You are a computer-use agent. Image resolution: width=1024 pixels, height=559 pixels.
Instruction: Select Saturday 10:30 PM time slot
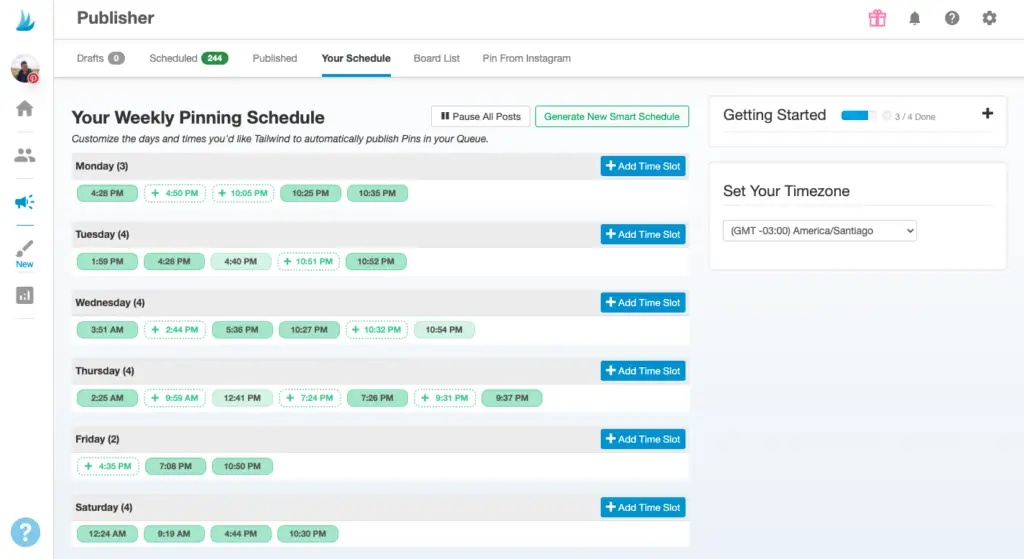coord(308,534)
